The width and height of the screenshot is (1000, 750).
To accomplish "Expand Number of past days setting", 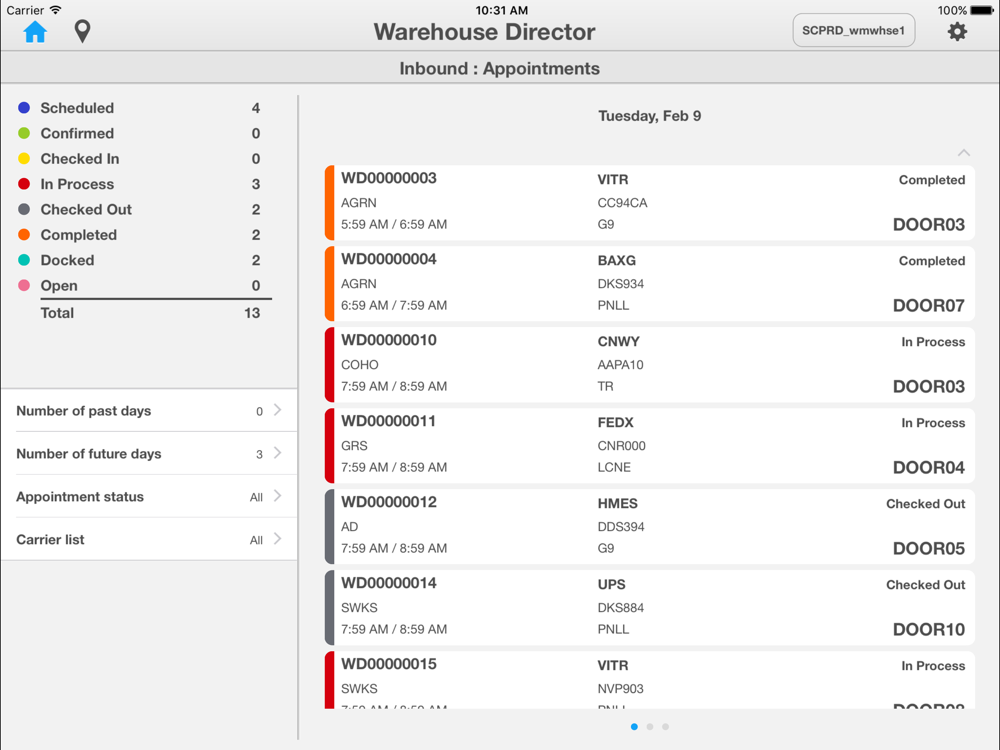I will (x=149, y=411).
